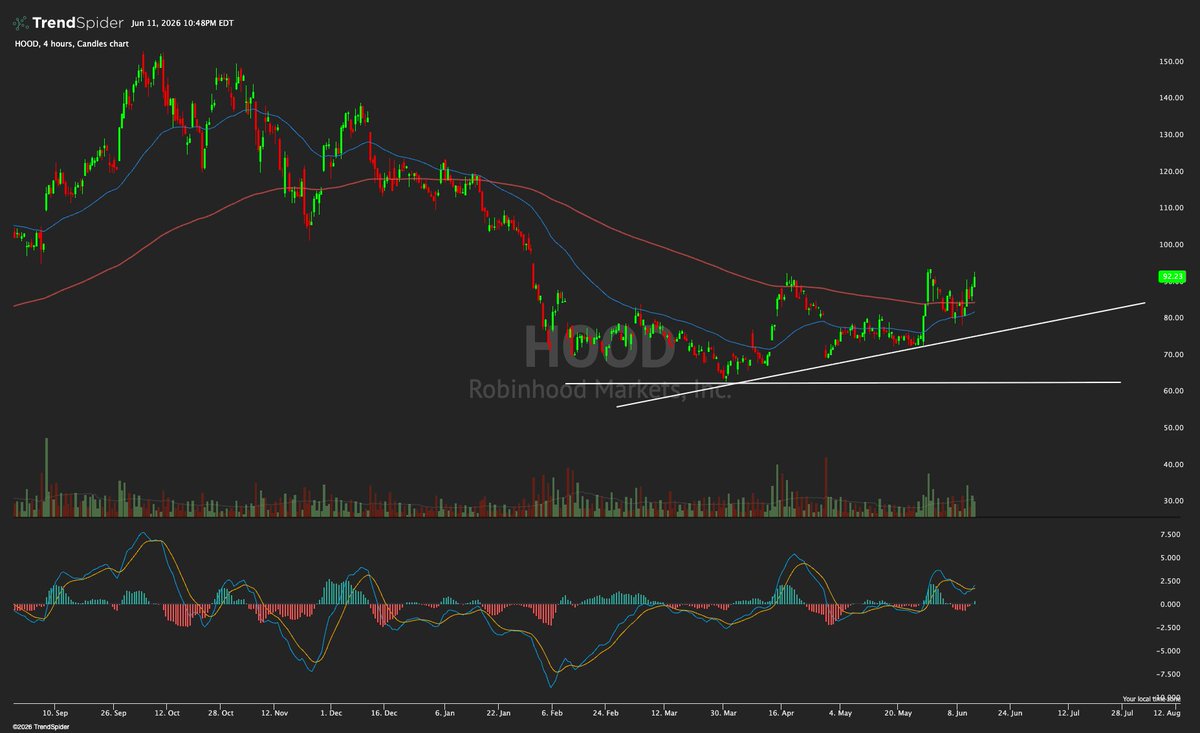Click the '8. Jun' date label
1200x733 pixels.
pyautogui.click(x=958, y=715)
